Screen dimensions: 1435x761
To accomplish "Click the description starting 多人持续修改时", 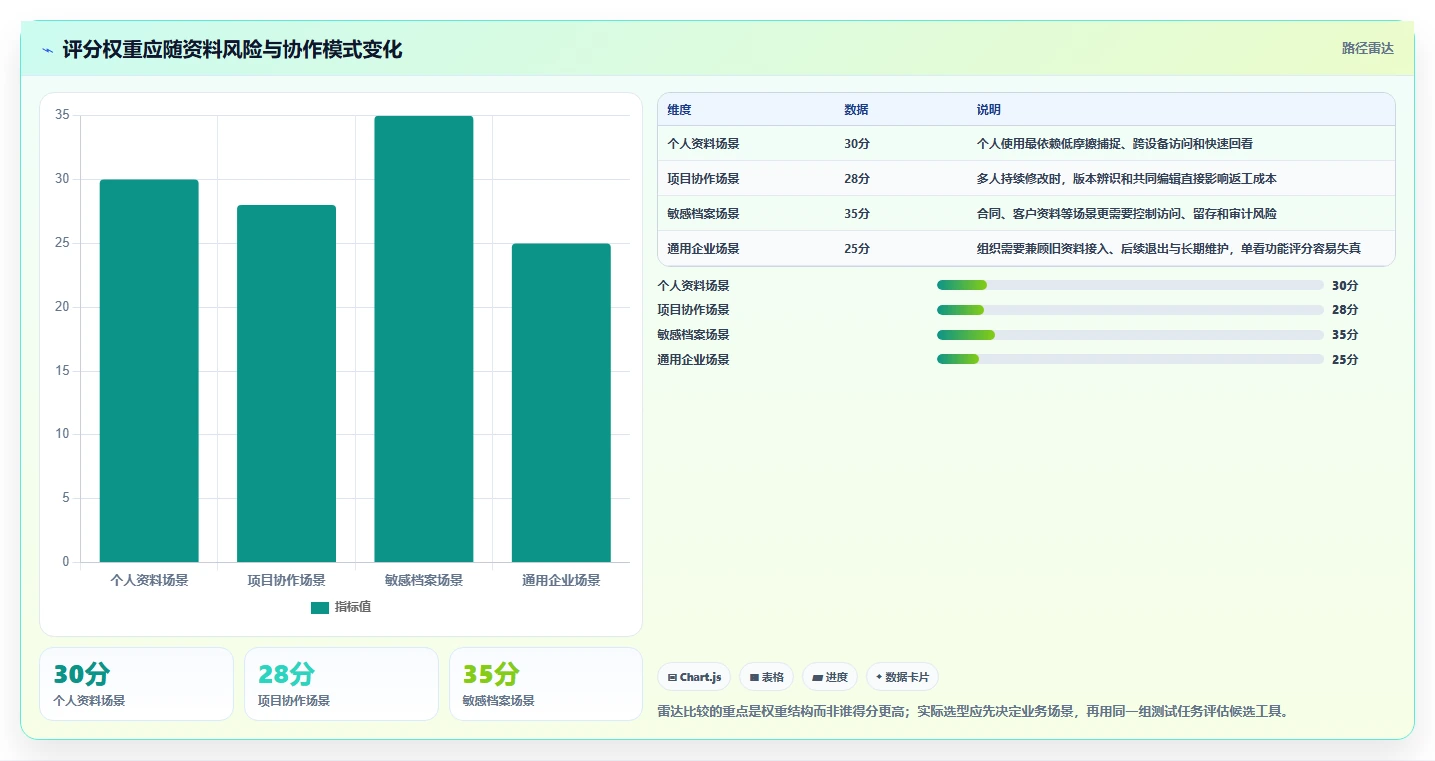I will [1127, 179].
